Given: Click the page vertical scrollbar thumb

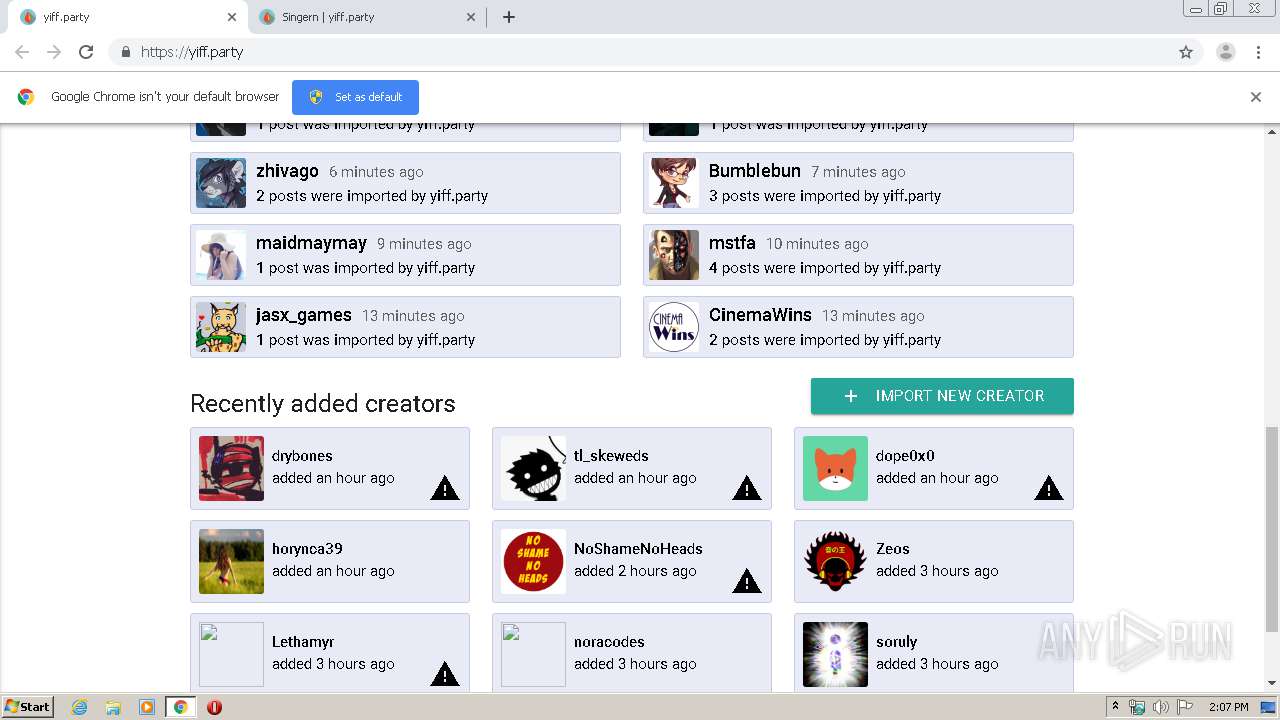Looking at the screenshot, I should coord(1271,529).
